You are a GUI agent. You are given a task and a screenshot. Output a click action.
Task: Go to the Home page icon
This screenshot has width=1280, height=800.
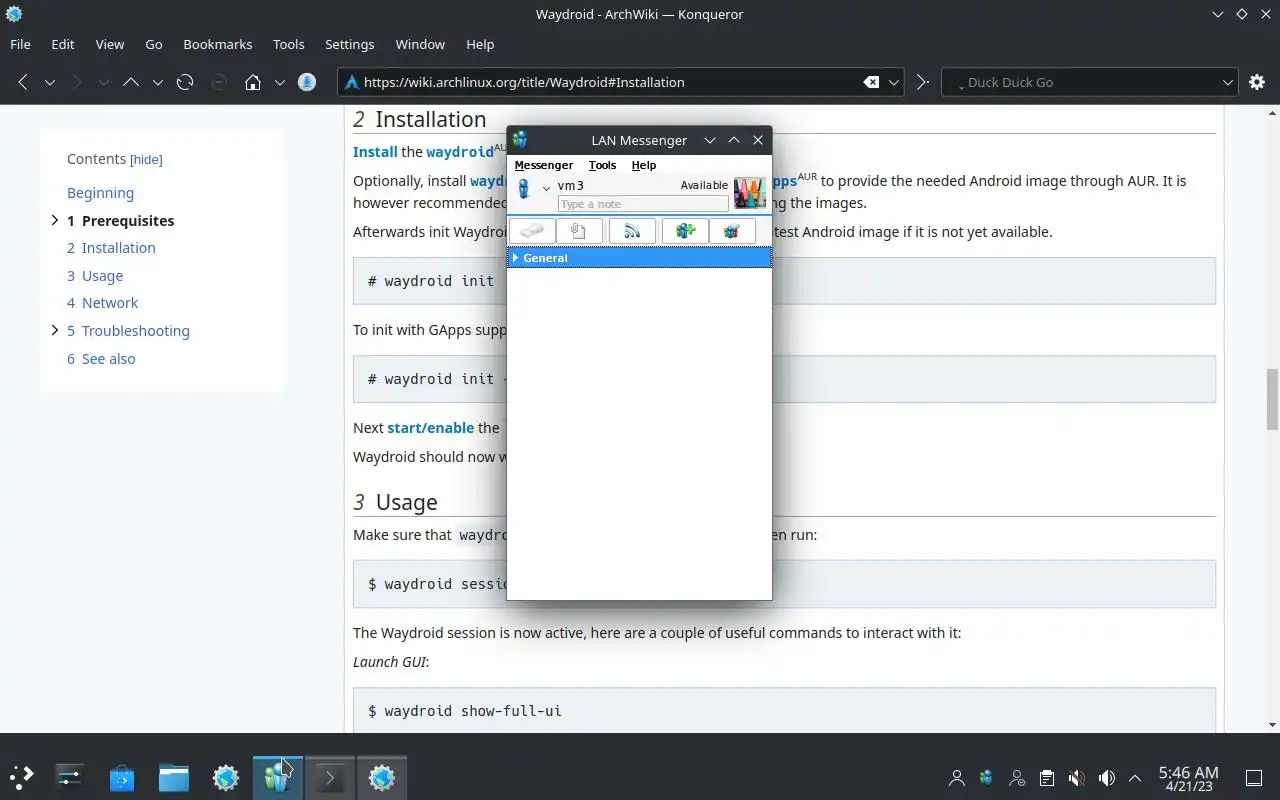point(253,82)
